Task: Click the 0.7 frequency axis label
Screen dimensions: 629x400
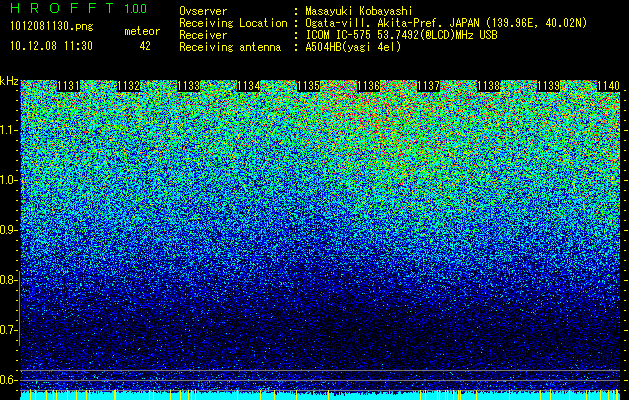Action: coord(8,330)
